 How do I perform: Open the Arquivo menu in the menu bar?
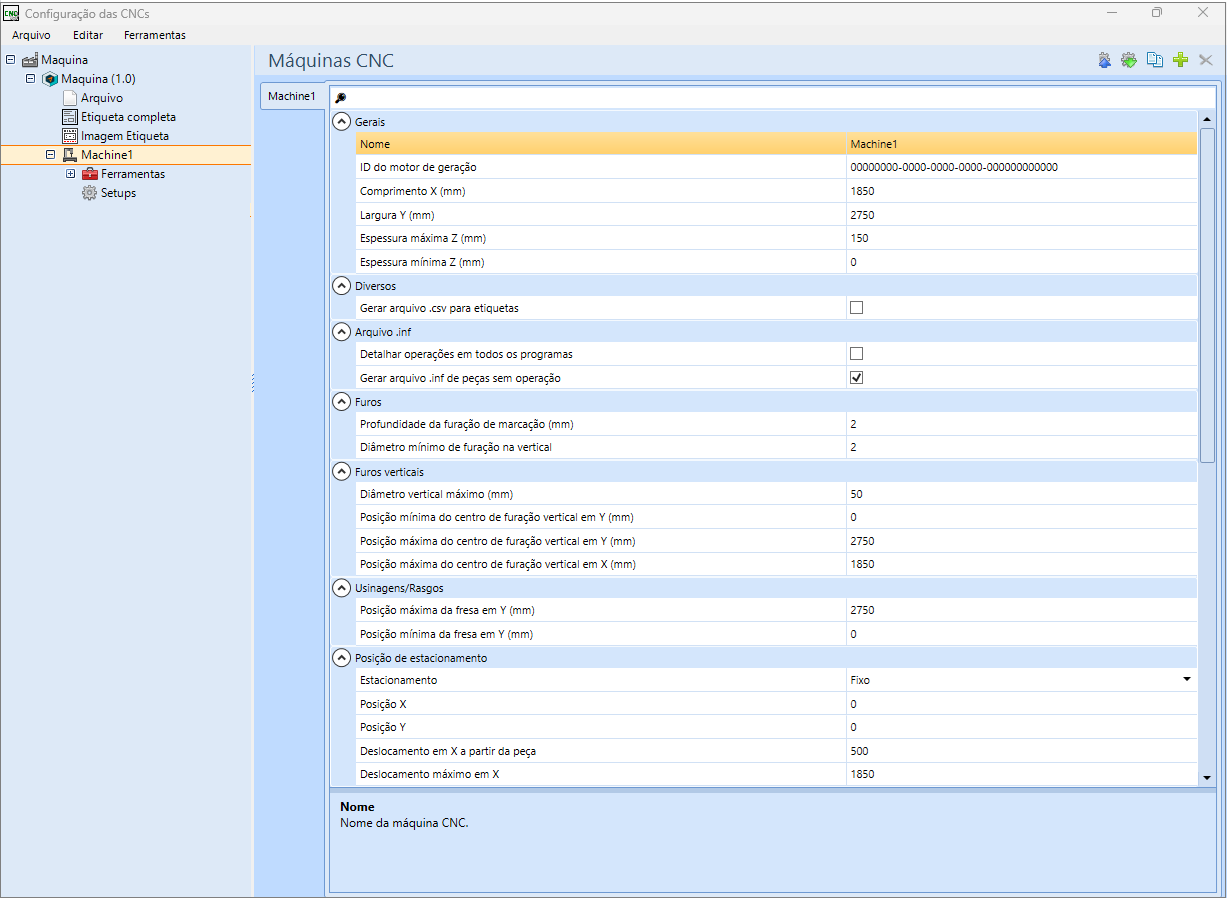pyautogui.click(x=31, y=35)
